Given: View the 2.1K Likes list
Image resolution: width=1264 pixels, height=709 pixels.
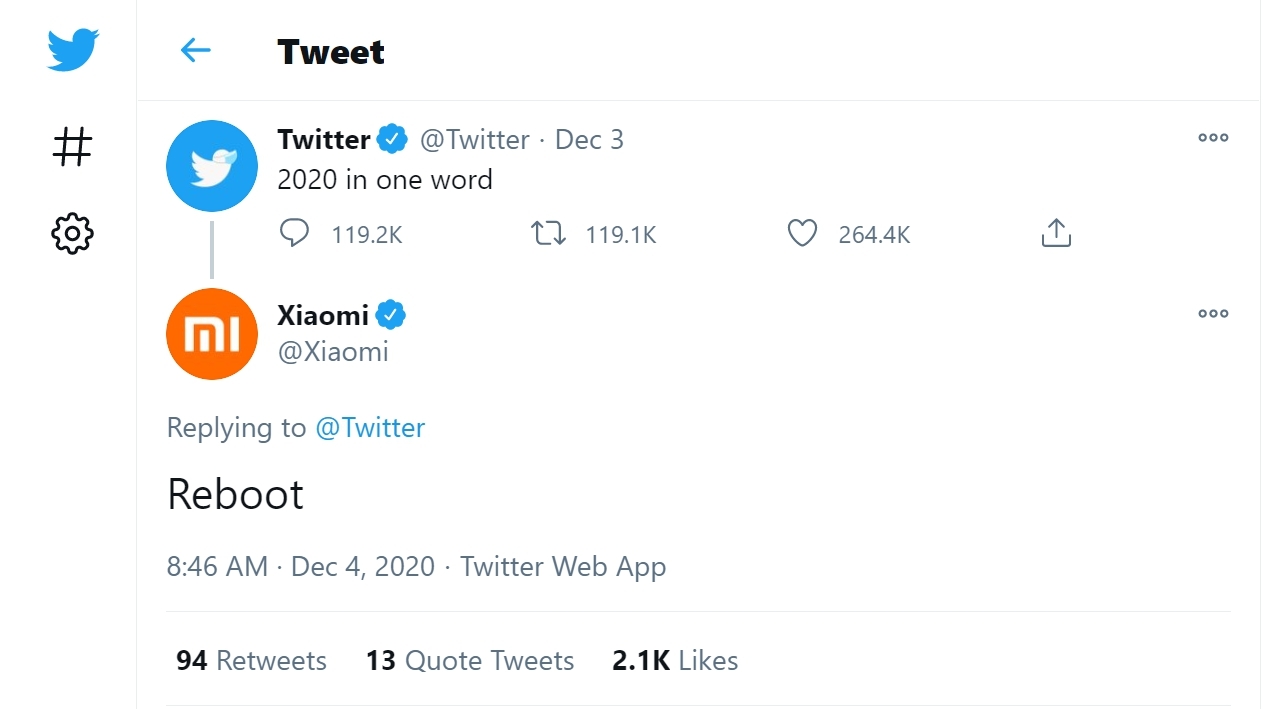Looking at the screenshot, I should tap(675, 661).
